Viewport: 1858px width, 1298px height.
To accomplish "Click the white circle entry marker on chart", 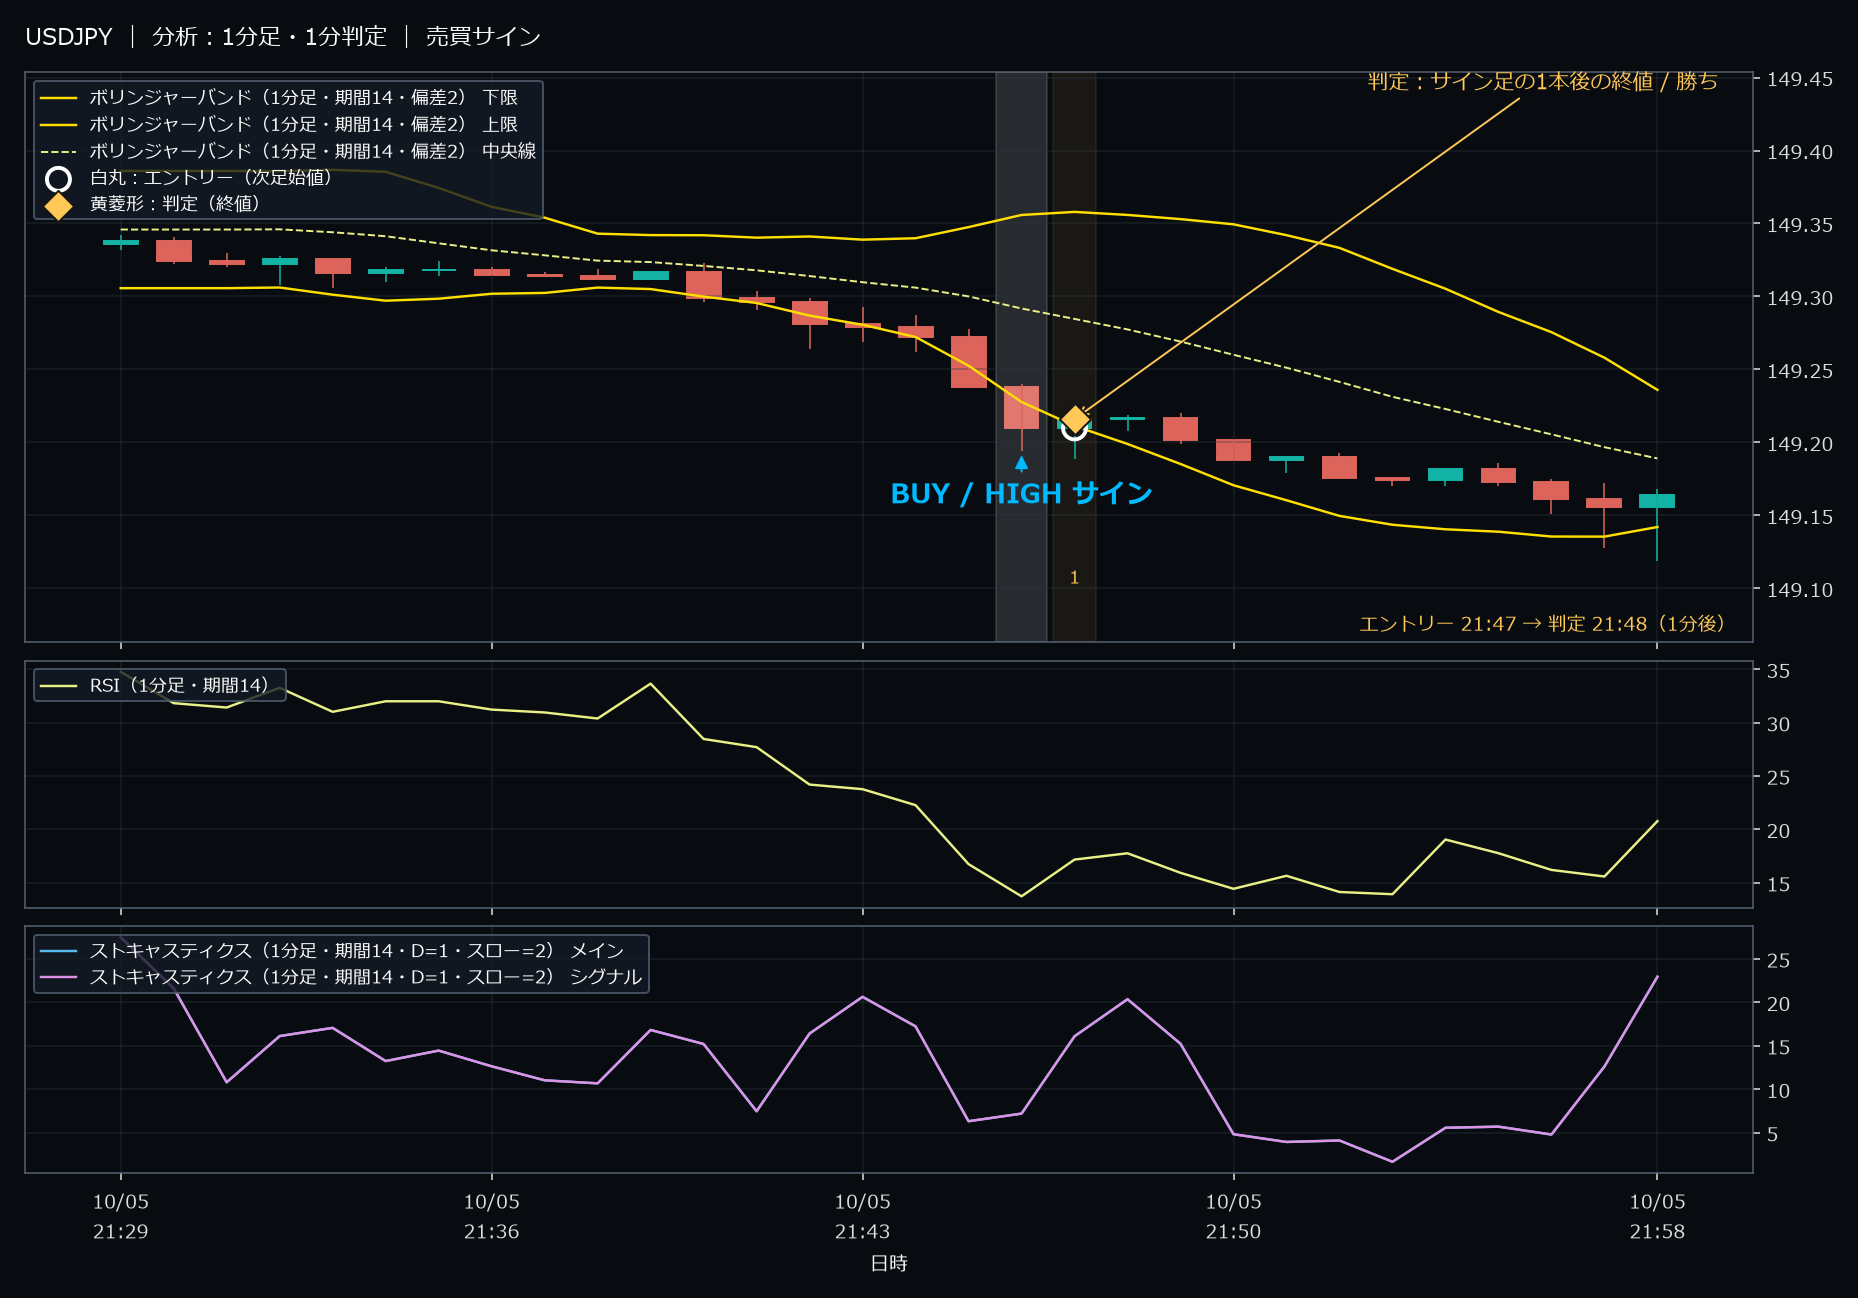I will click(1074, 428).
